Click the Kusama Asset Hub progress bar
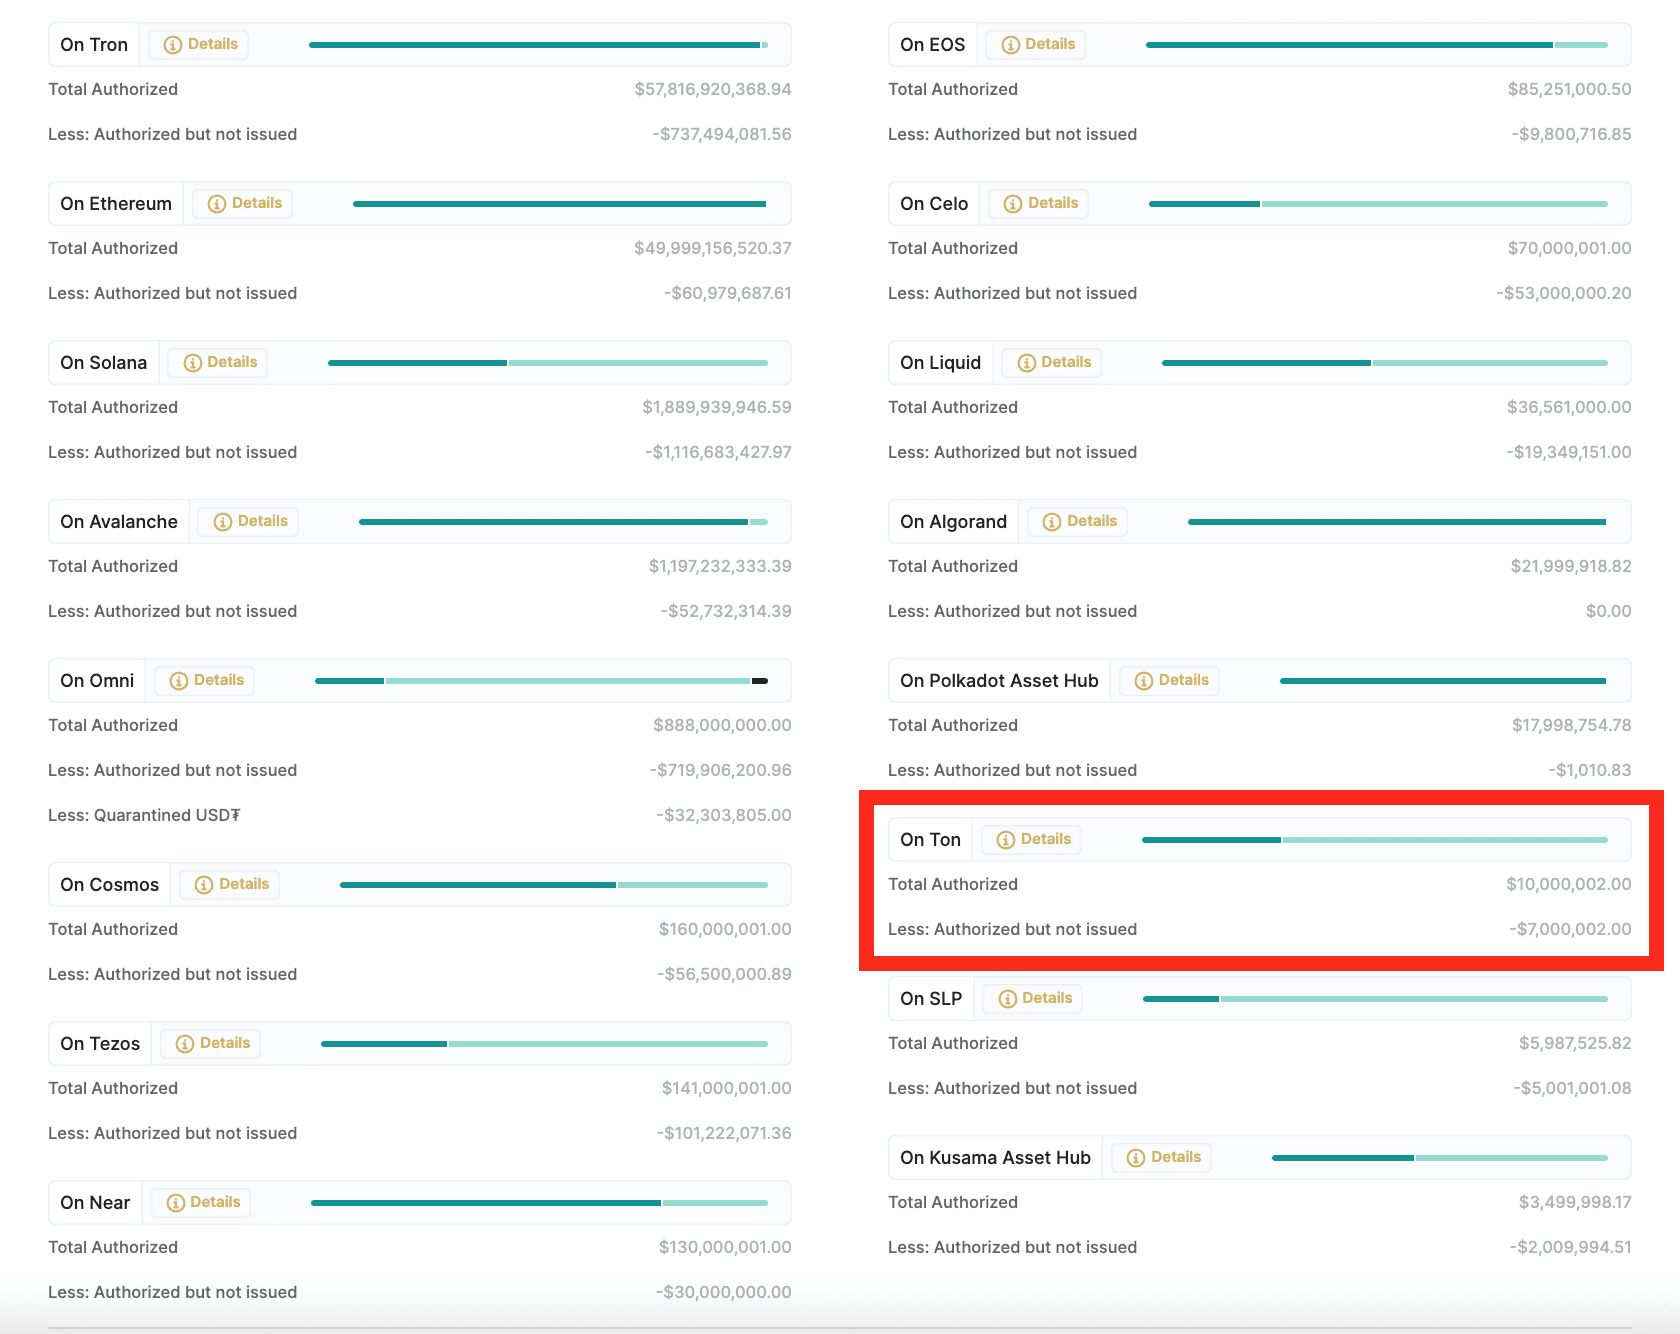1680x1334 pixels. pyautogui.click(x=1440, y=1158)
